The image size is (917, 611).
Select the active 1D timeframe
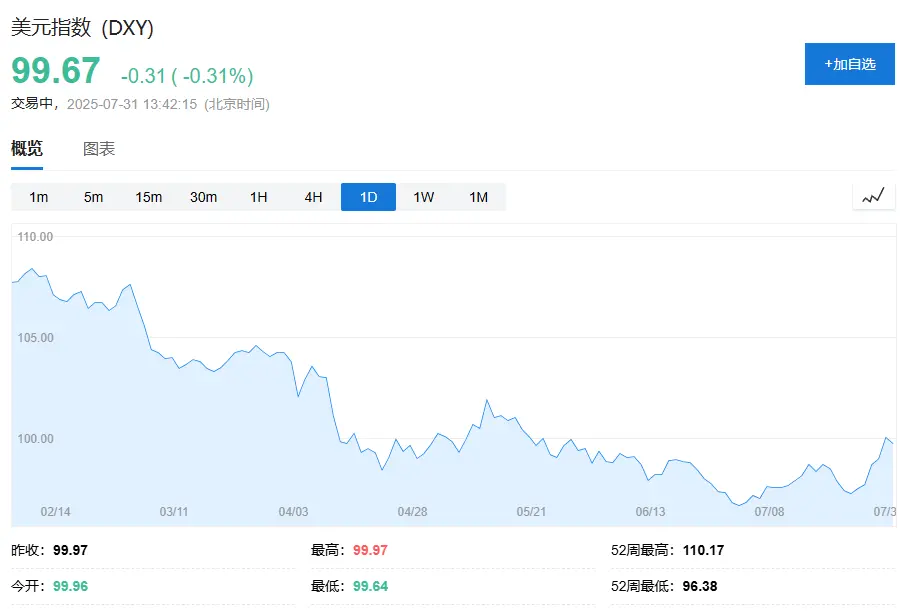click(x=368, y=197)
